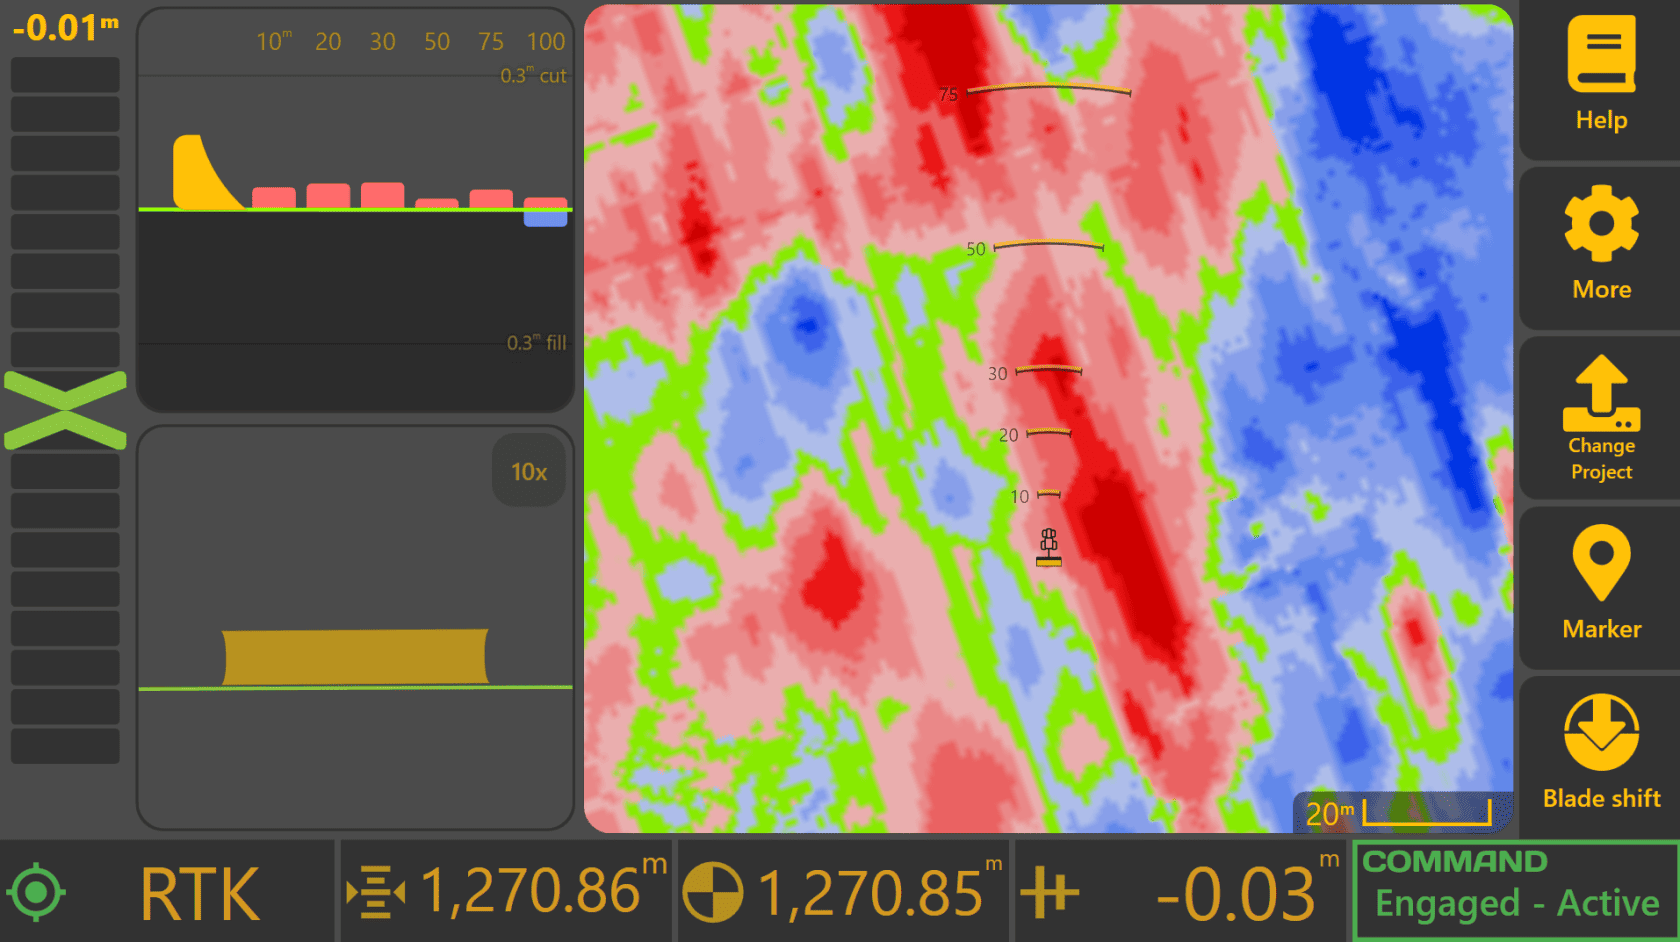Click the green on-grade X indicator
This screenshot has height=942, width=1680.
(65, 410)
